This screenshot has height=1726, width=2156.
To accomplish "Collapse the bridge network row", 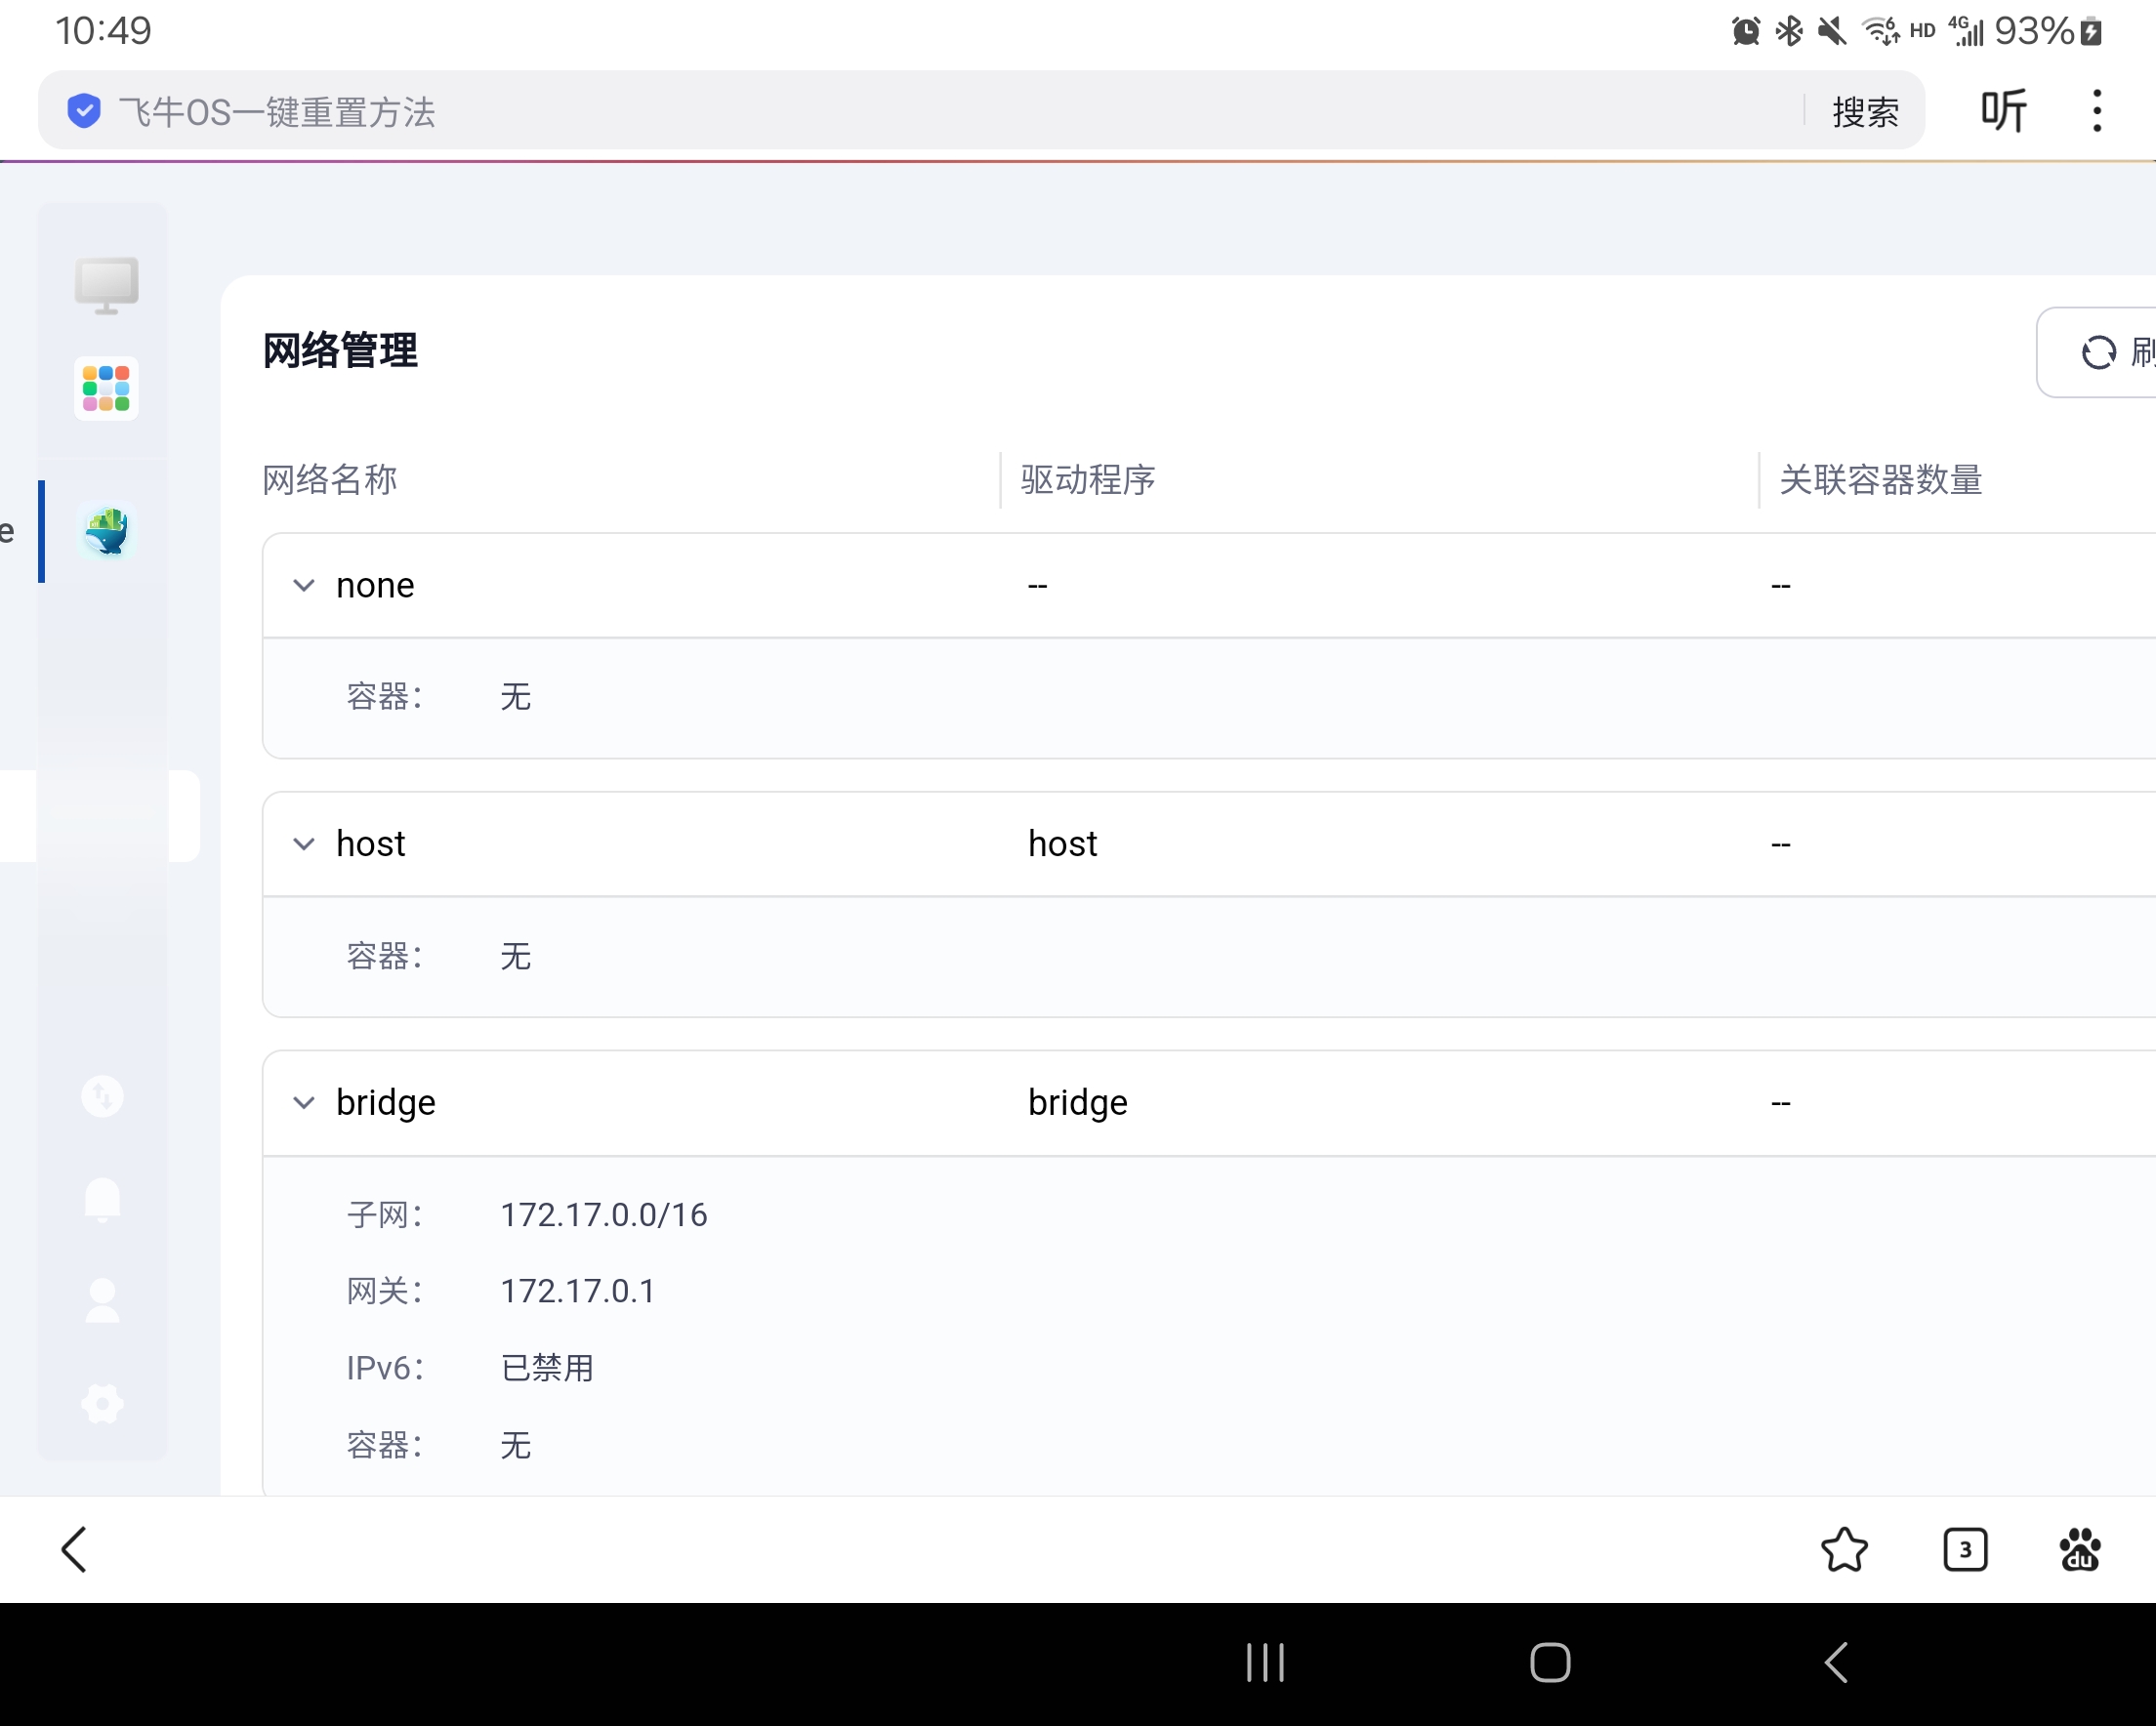I will [x=304, y=1102].
